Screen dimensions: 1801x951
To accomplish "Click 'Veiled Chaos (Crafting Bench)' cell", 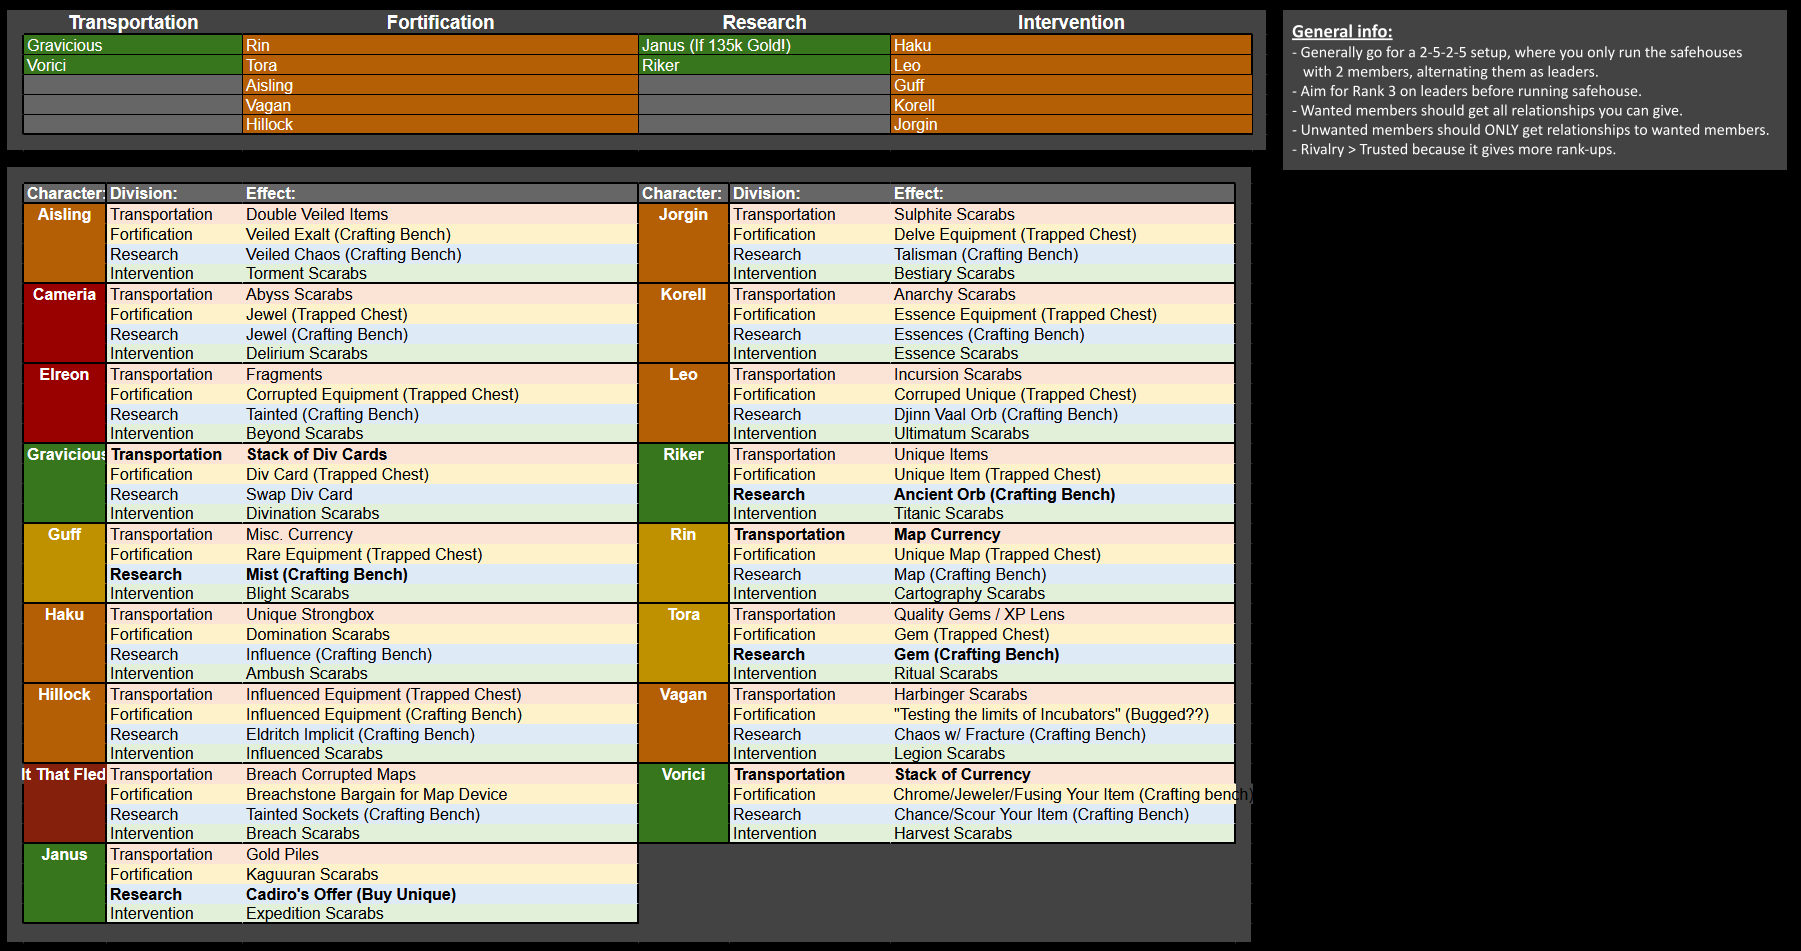I will pyautogui.click(x=440, y=254).
